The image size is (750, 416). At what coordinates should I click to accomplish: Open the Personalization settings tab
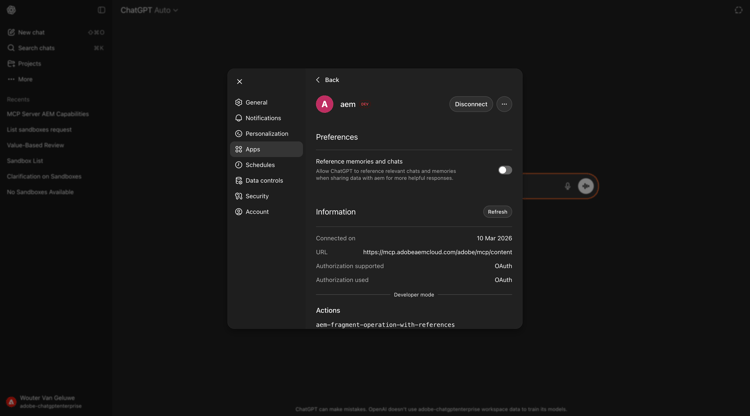click(266, 134)
